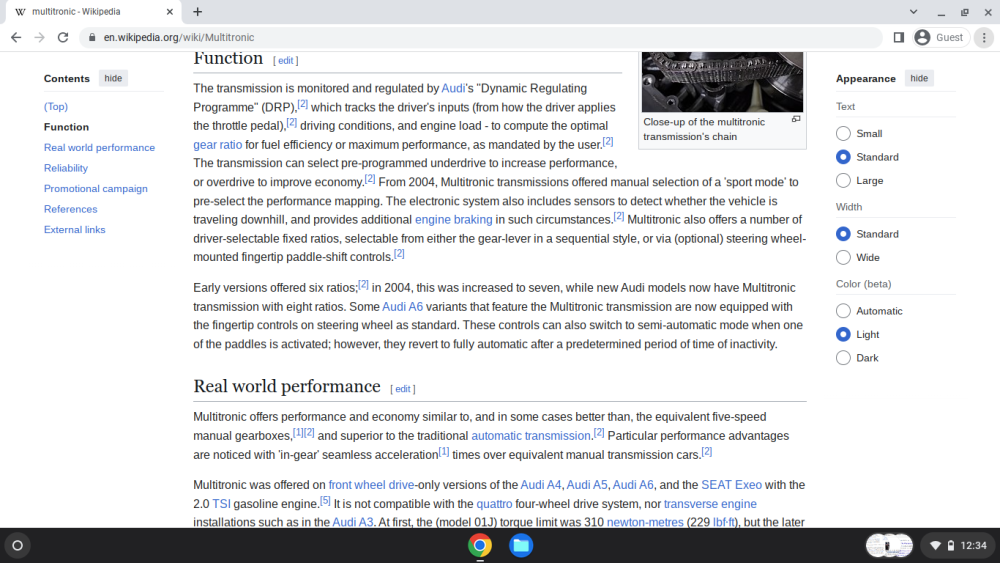Open the Audi link in Function paragraph
This screenshot has height=563, width=1000.
[453, 88]
